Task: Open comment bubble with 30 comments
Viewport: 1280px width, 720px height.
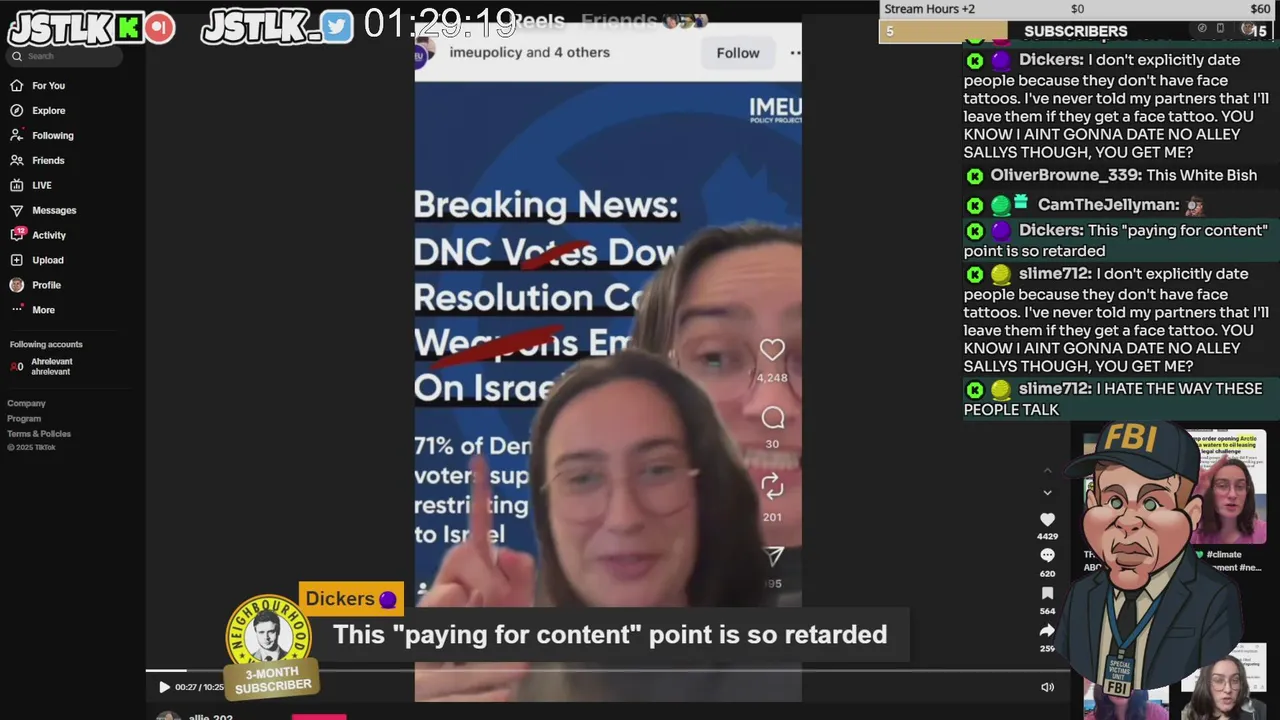Action: tap(772, 418)
